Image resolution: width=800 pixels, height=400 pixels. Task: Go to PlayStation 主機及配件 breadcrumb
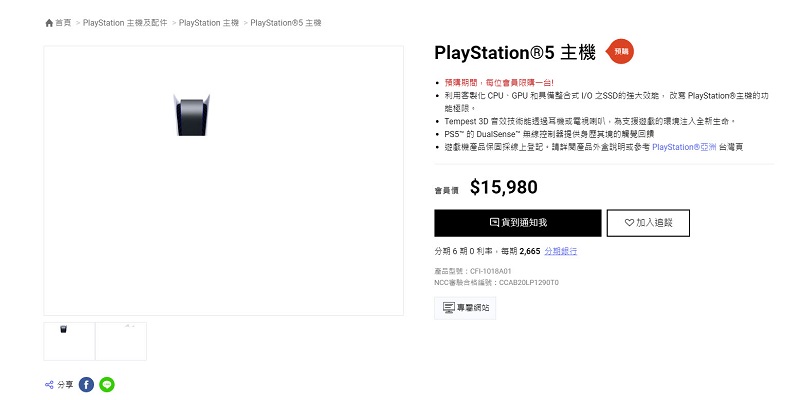(x=125, y=22)
